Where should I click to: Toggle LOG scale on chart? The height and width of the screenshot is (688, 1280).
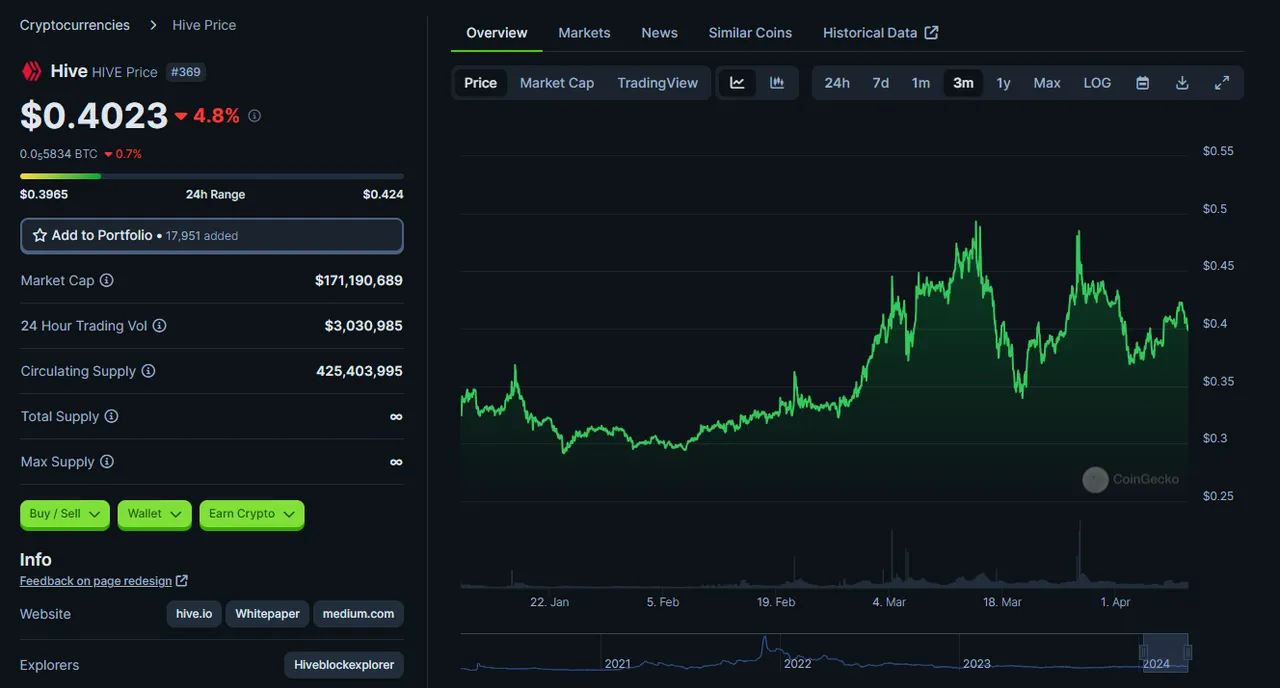pos(1097,83)
